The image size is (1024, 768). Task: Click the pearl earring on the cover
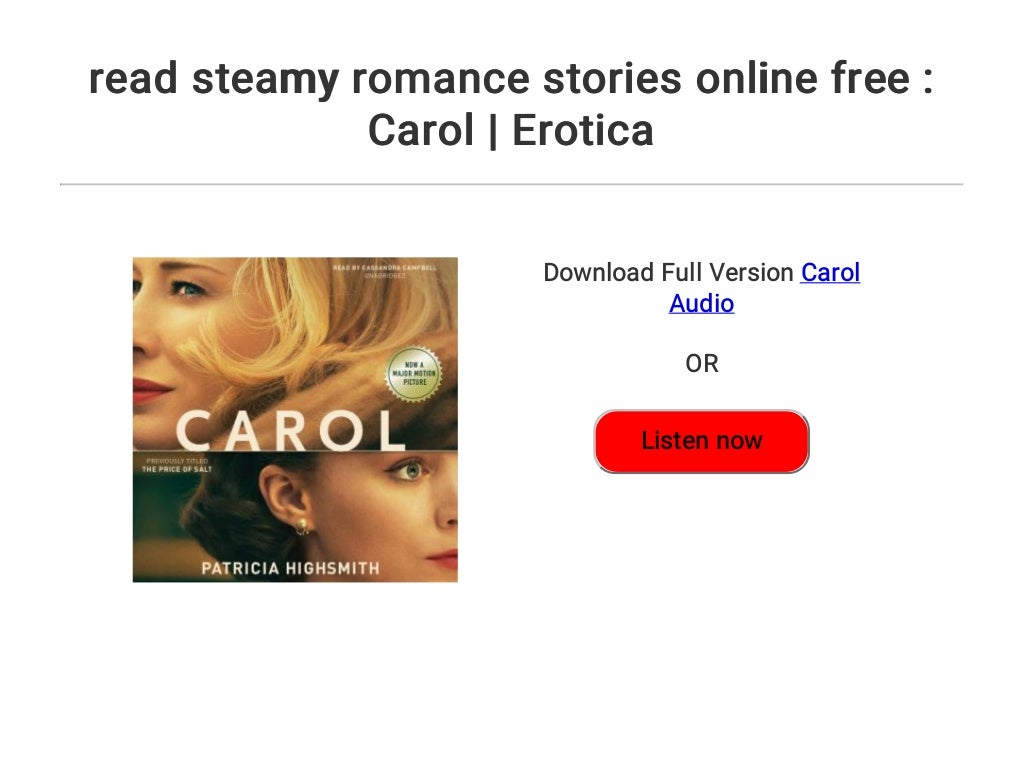click(x=303, y=524)
